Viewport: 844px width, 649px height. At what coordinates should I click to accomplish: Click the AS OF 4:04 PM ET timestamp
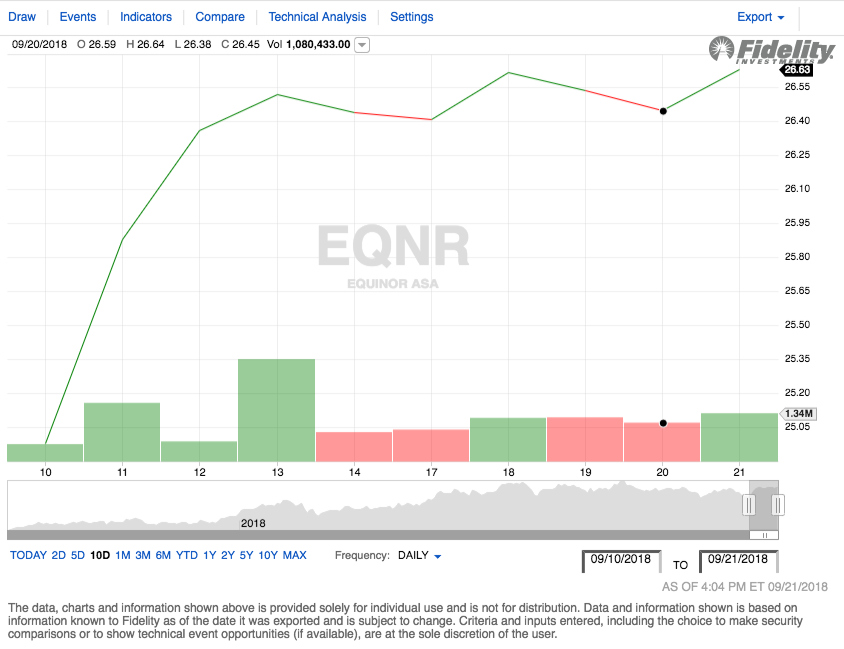pyautogui.click(x=744, y=587)
